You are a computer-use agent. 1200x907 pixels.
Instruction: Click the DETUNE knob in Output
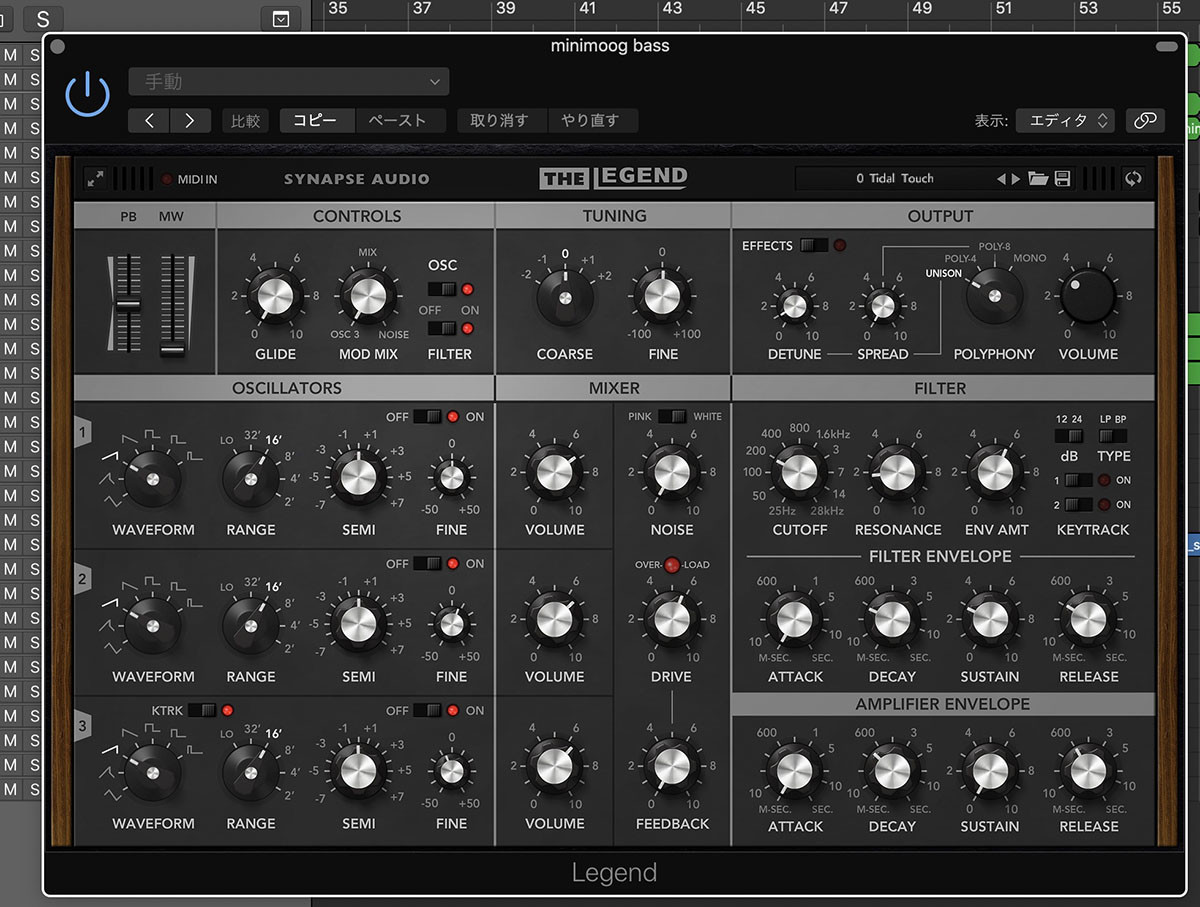794,305
